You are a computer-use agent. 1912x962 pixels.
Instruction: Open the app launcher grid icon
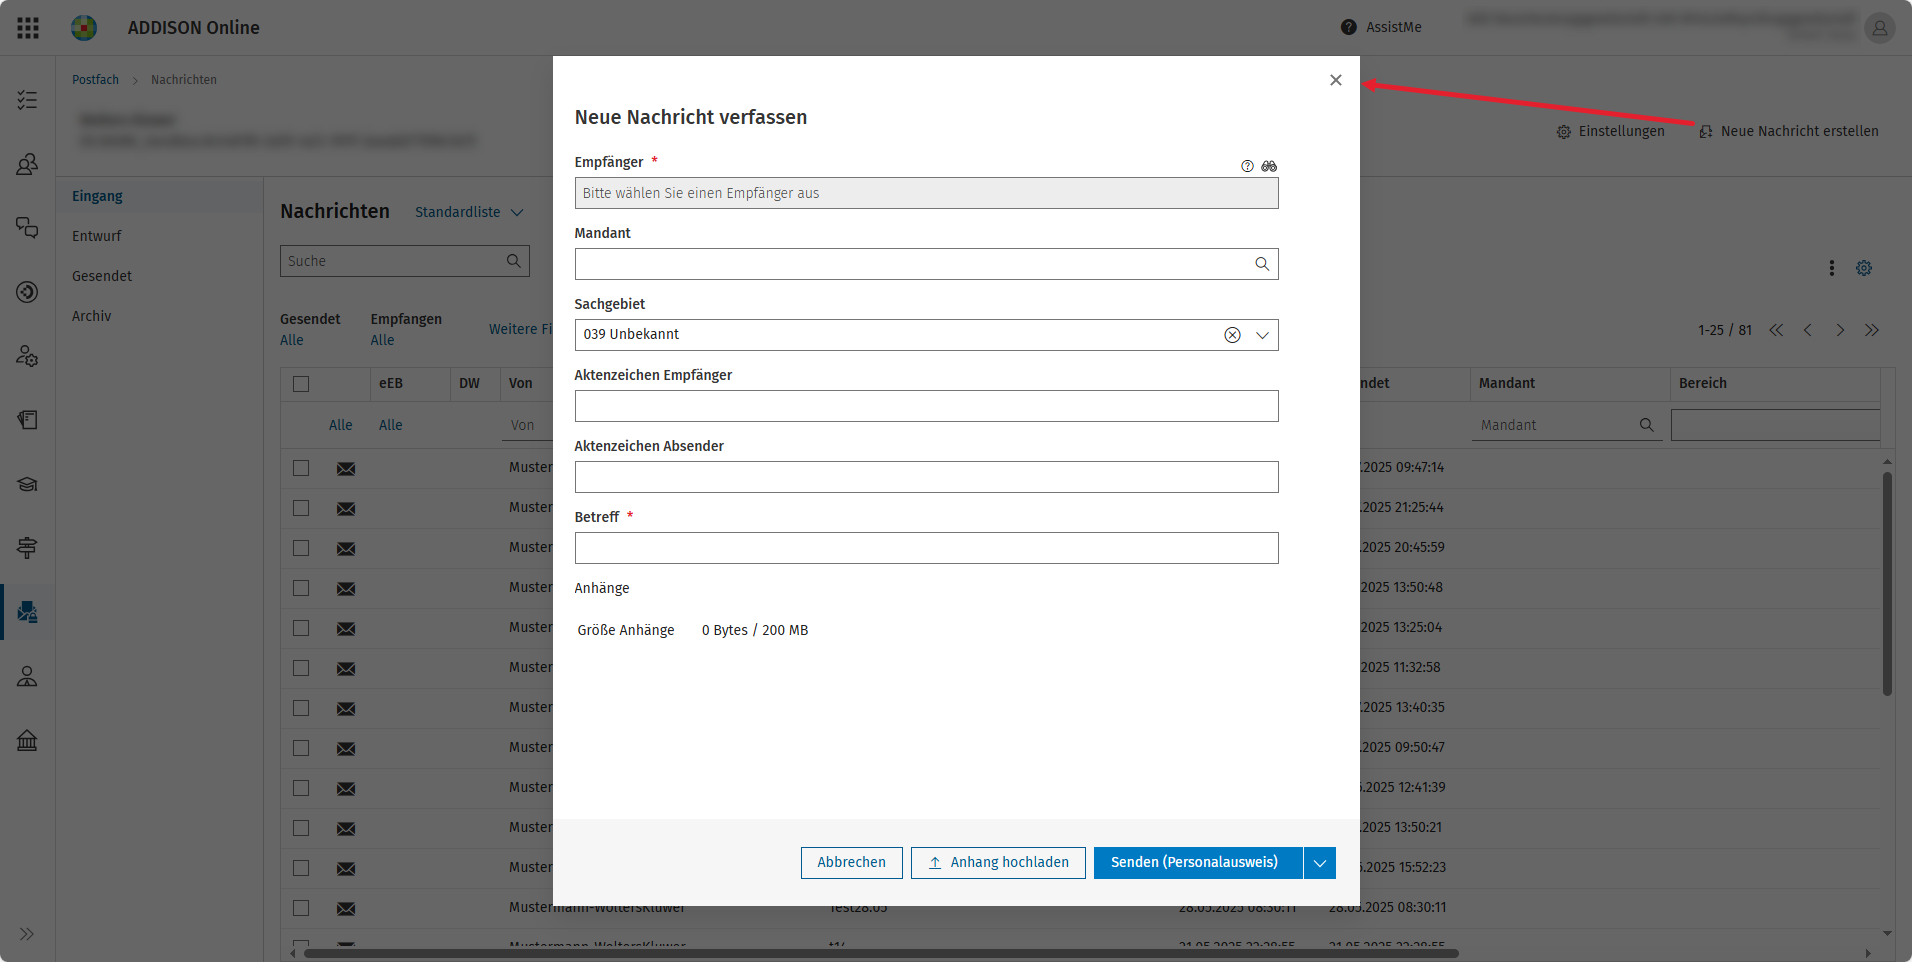pyautogui.click(x=28, y=28)
